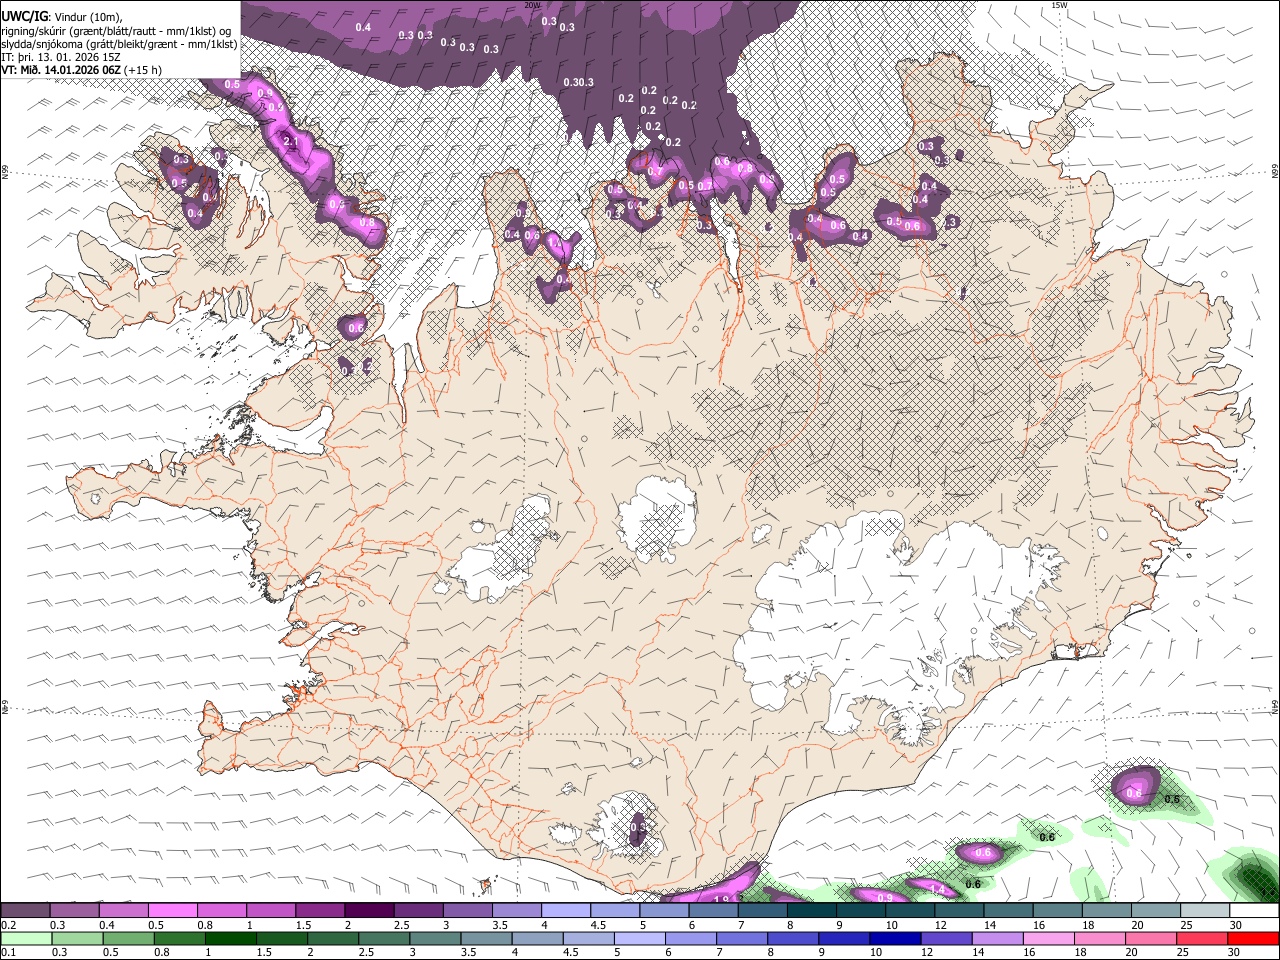Click the bold 'VT: Mið. 14.01.2026 06Z' text

pyautogui.click(x=61, y=70)
